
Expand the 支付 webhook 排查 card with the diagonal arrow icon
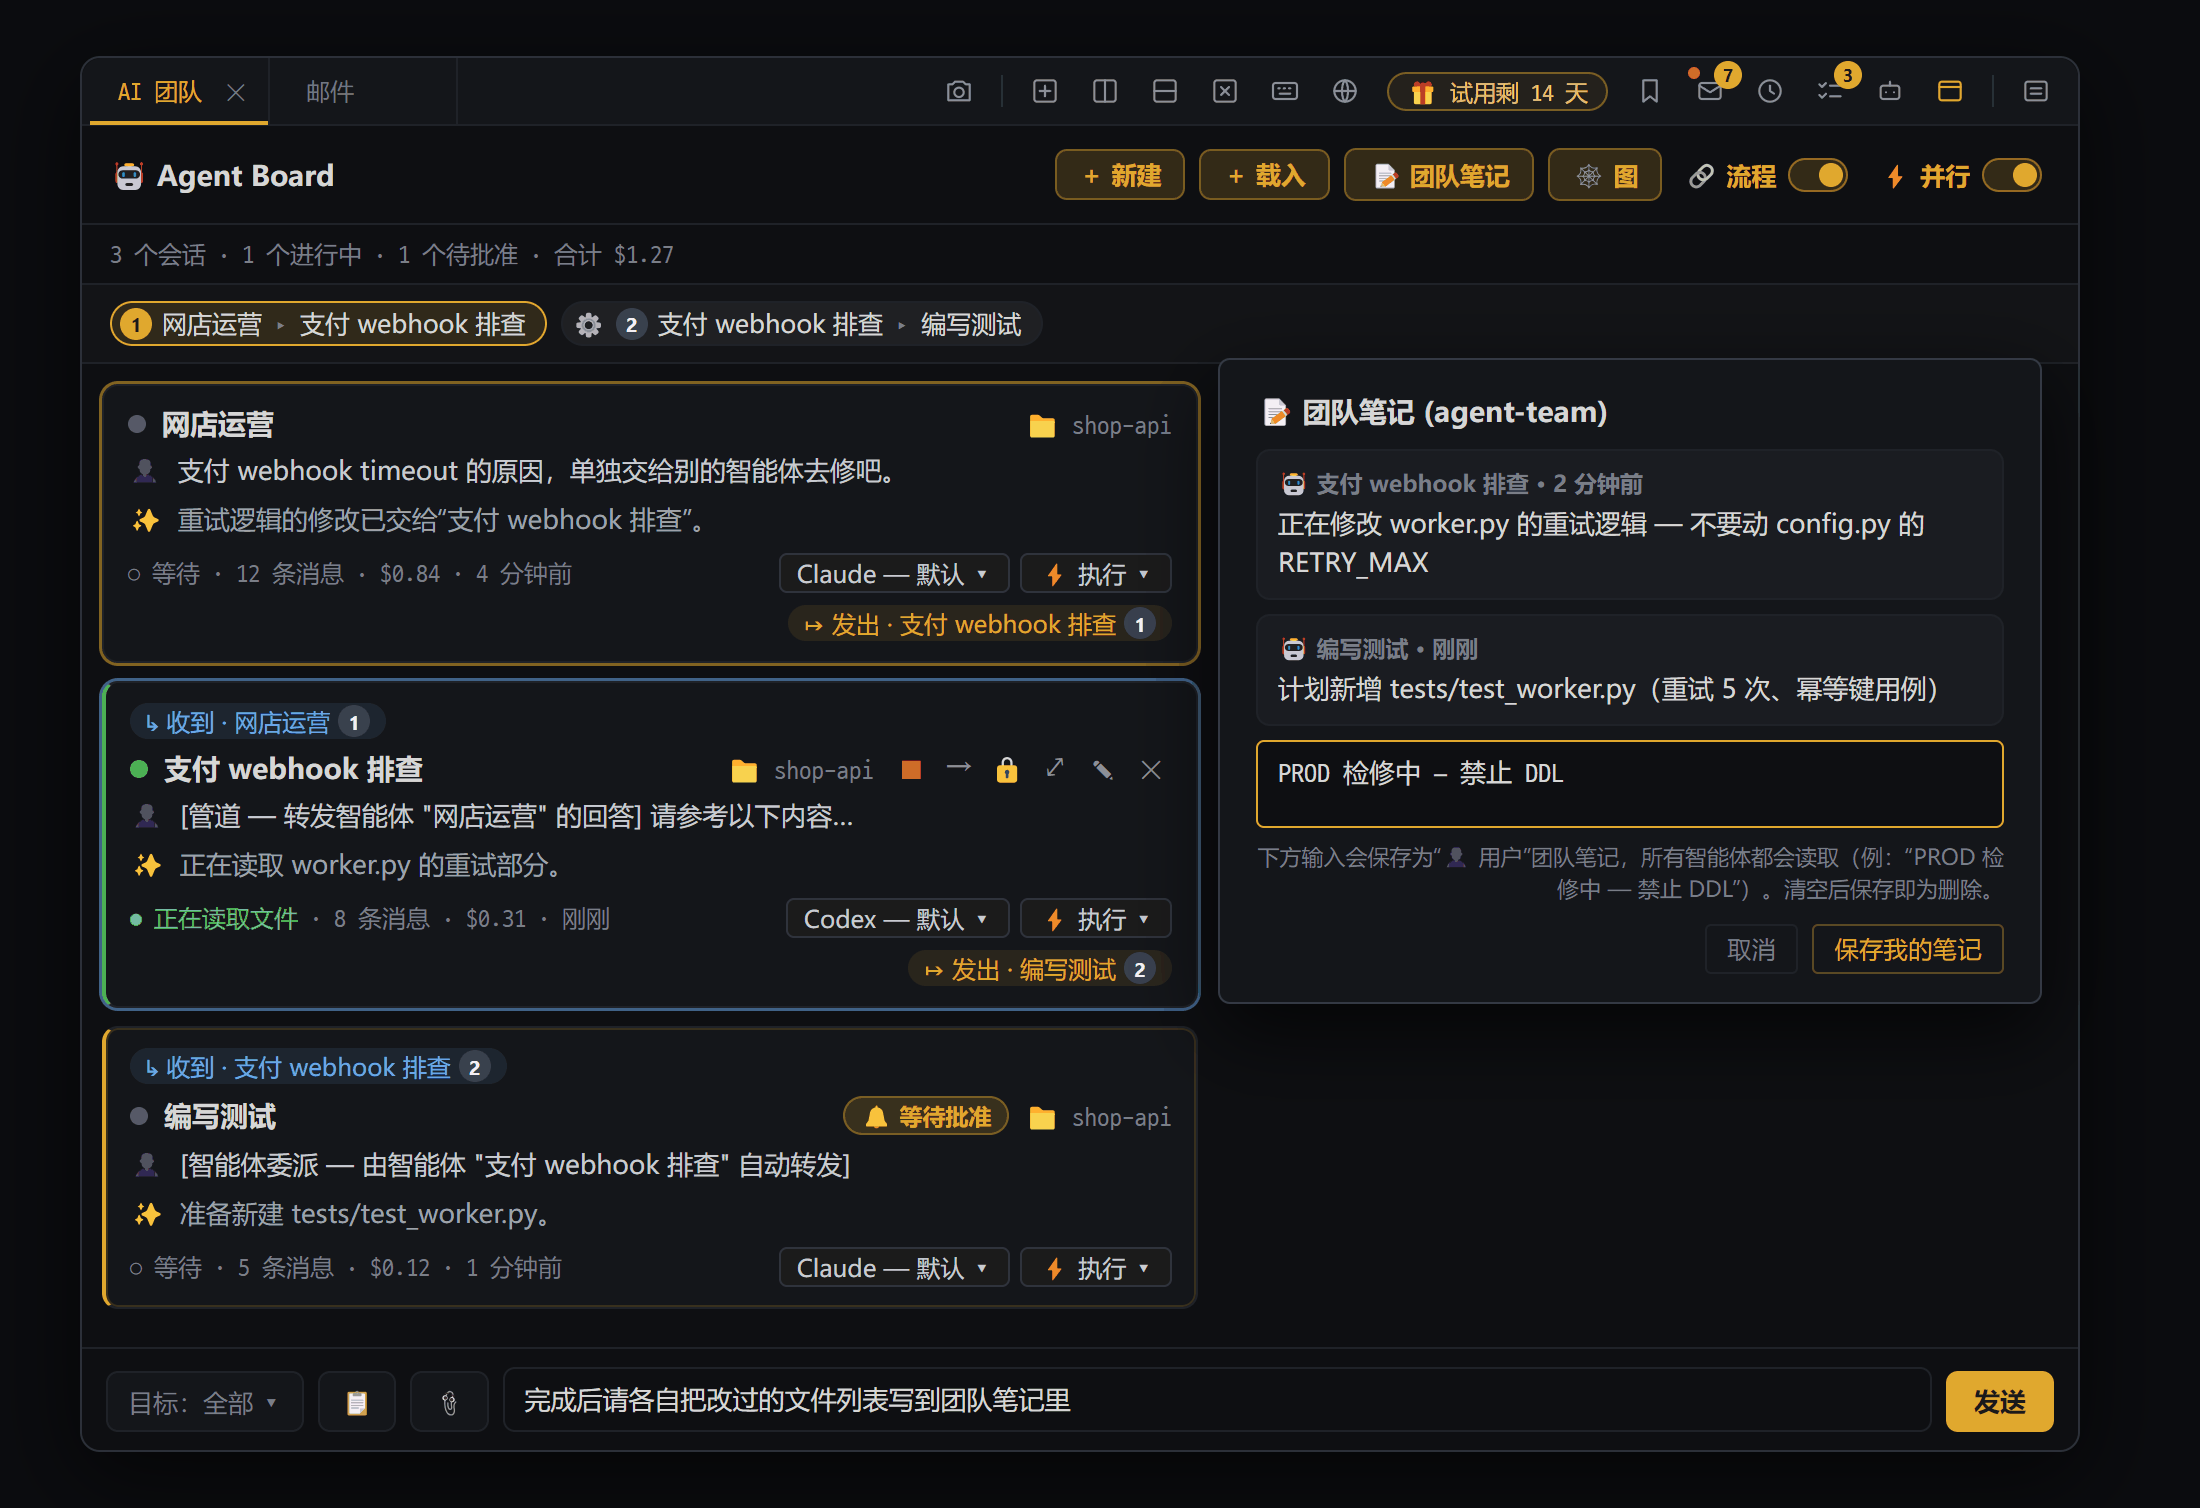point(1054,768)
